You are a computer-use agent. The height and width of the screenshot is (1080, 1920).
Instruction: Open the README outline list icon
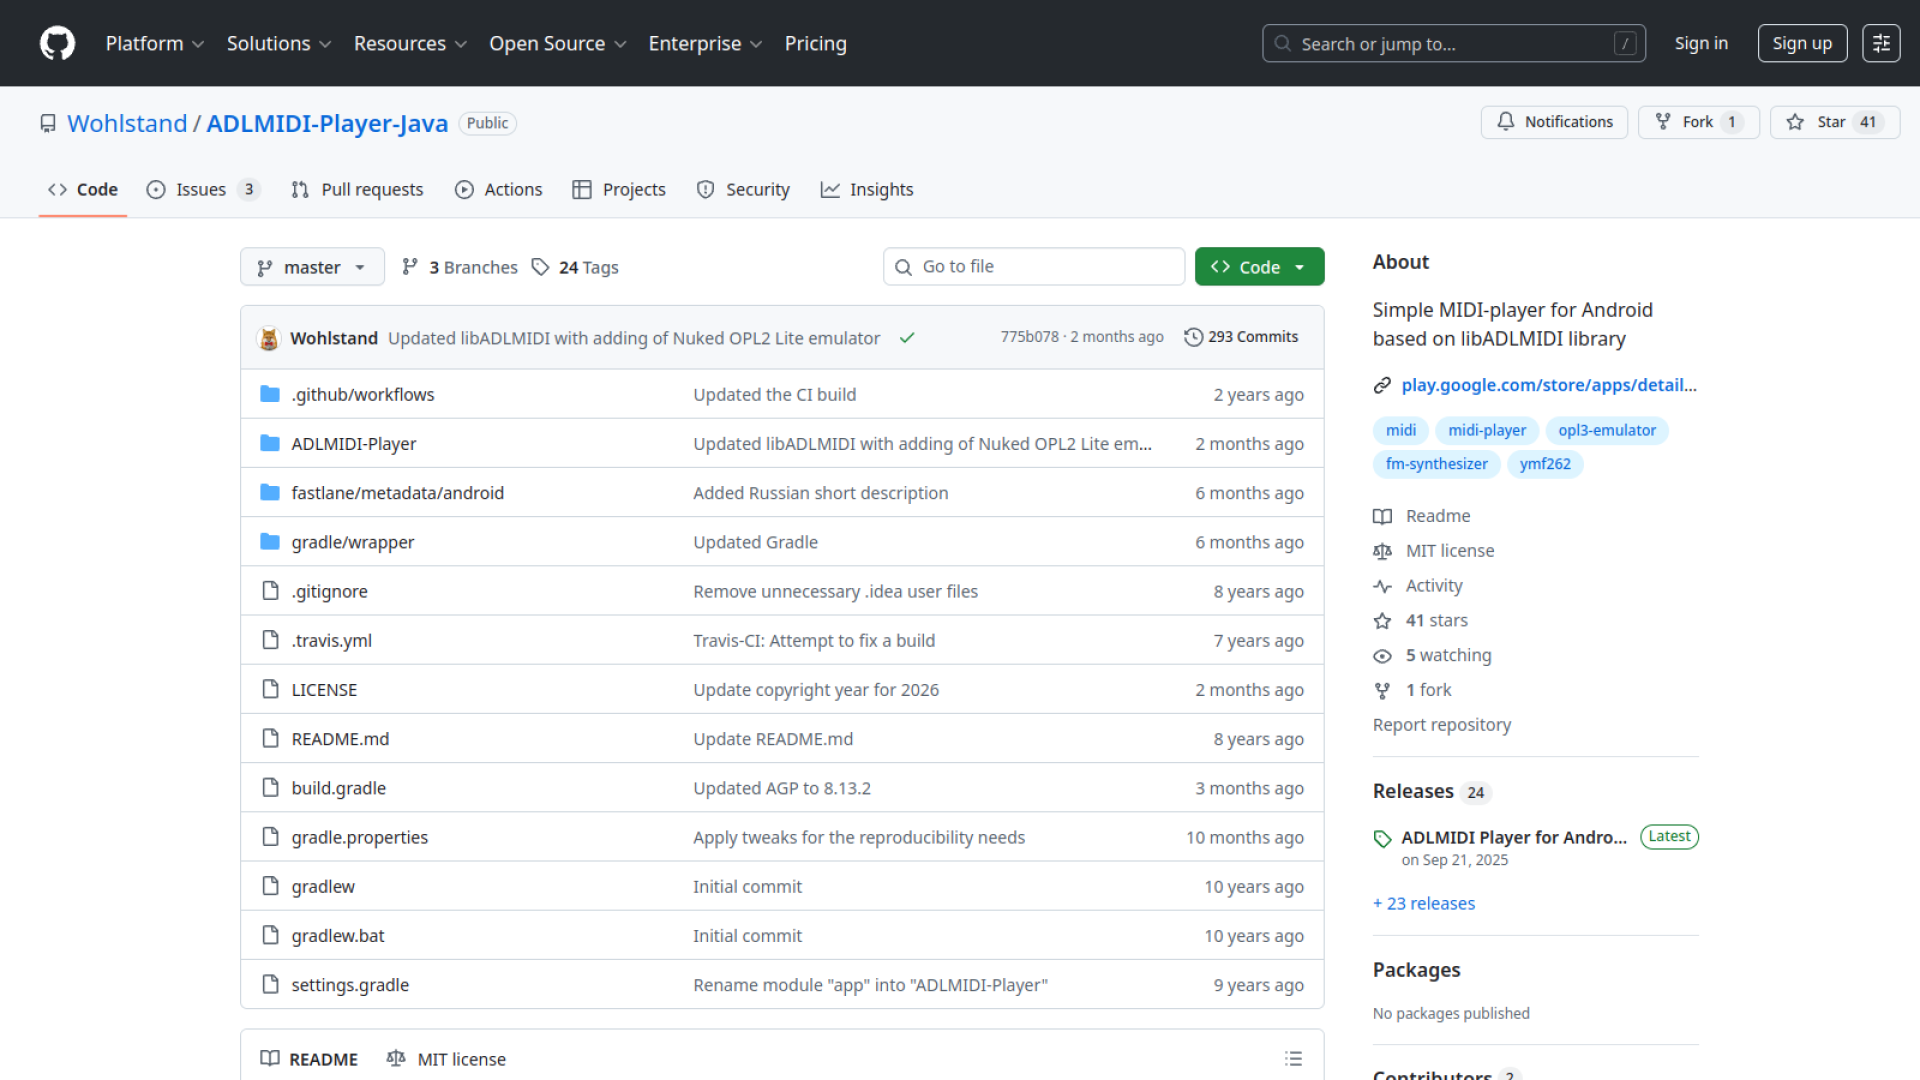(1293, 1059)
